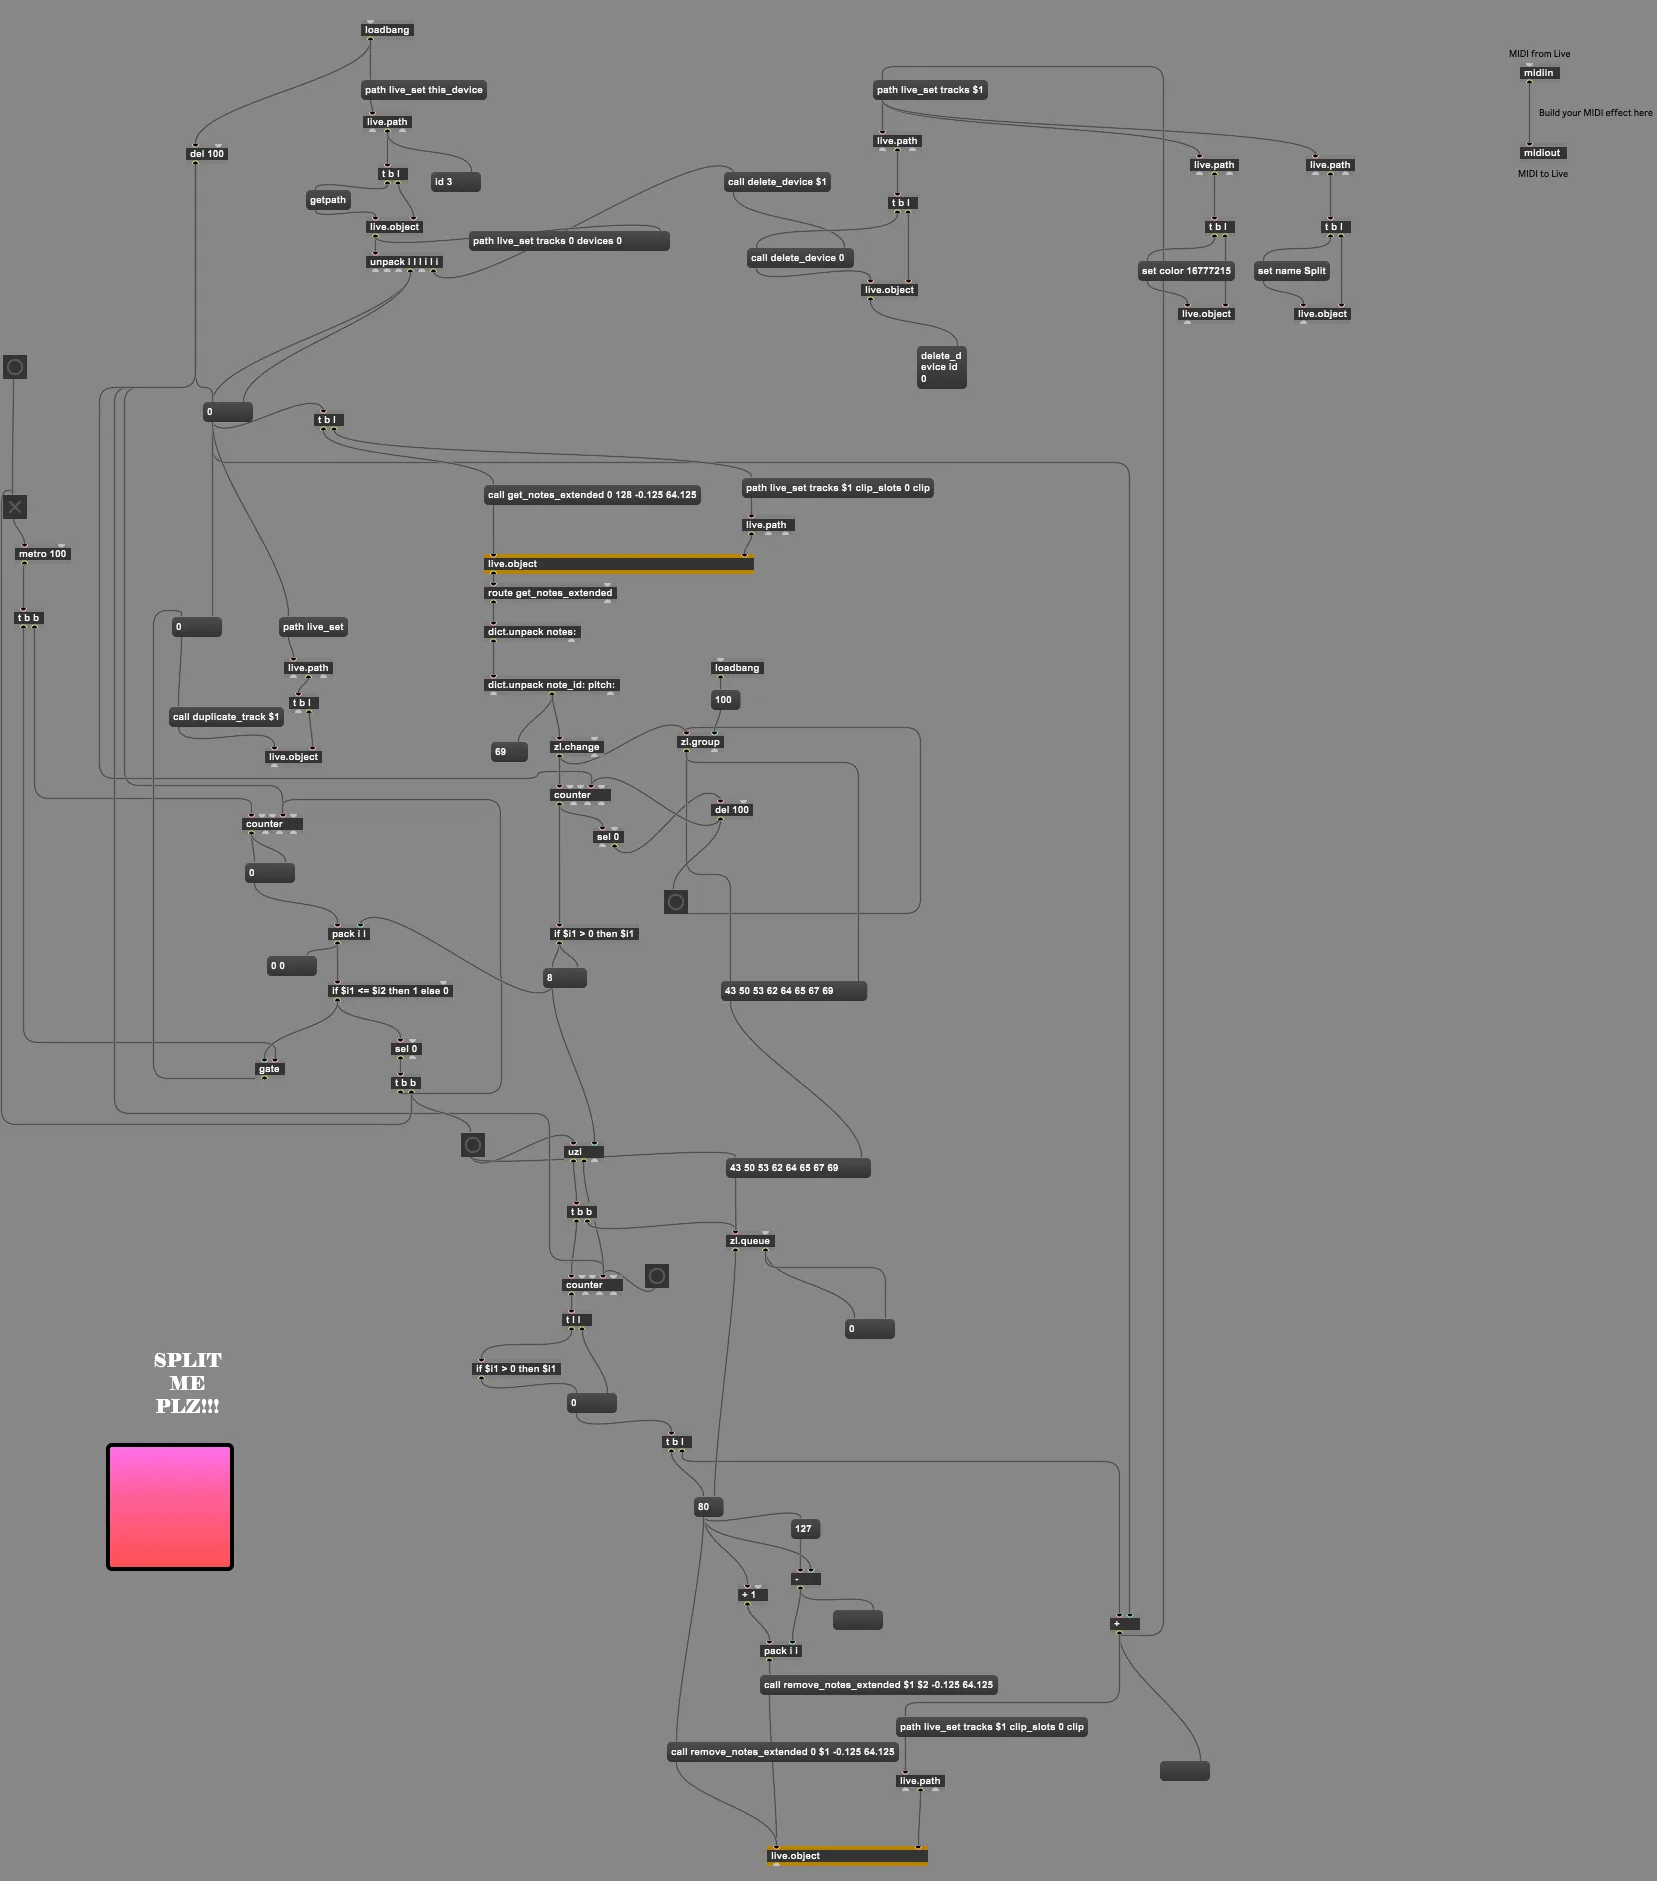Click the getpath message box
1657x1881 pixels.
(328, 200)
